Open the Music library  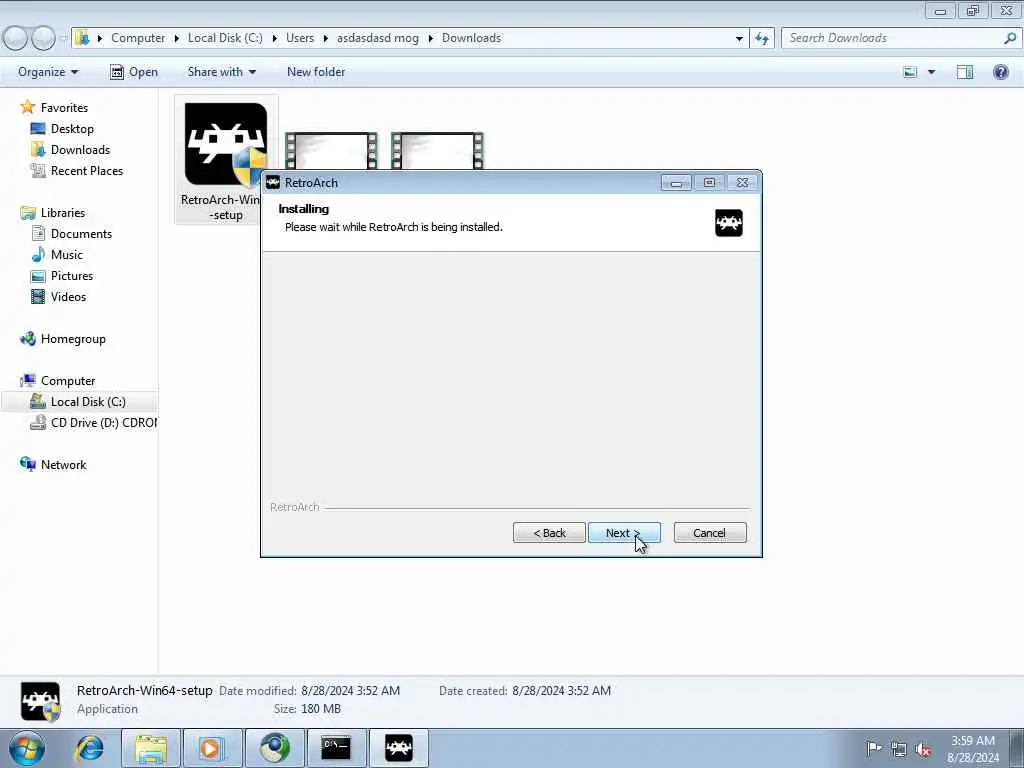click(67, 255)
